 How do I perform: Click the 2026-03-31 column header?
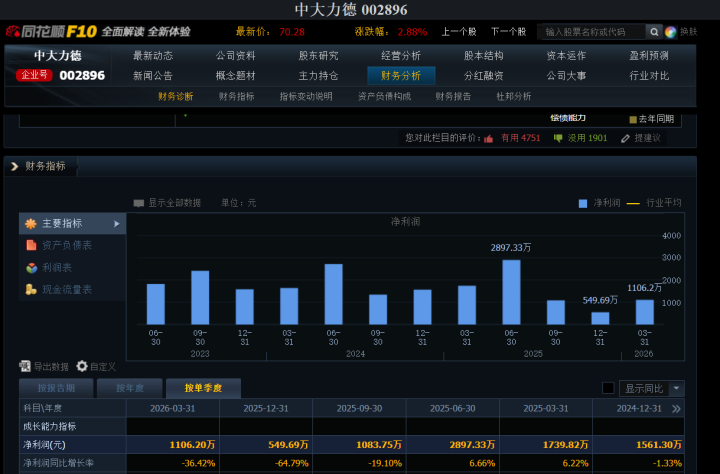pos(173,408)
